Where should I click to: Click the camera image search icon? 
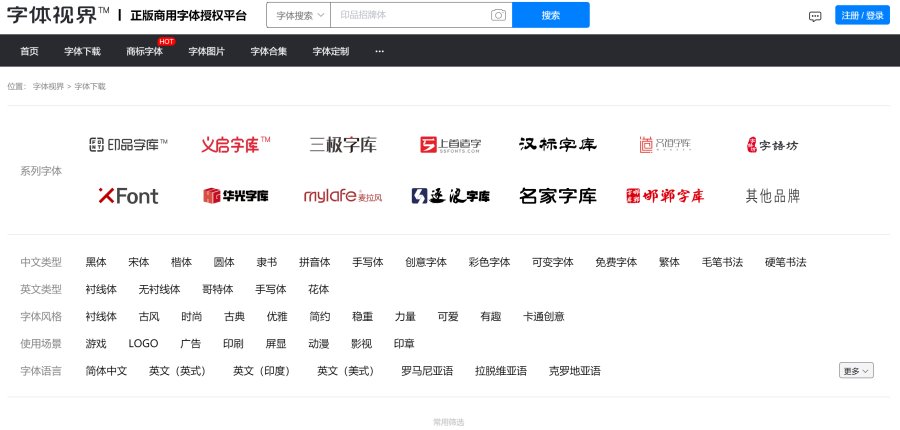click(x=498, y=16)
